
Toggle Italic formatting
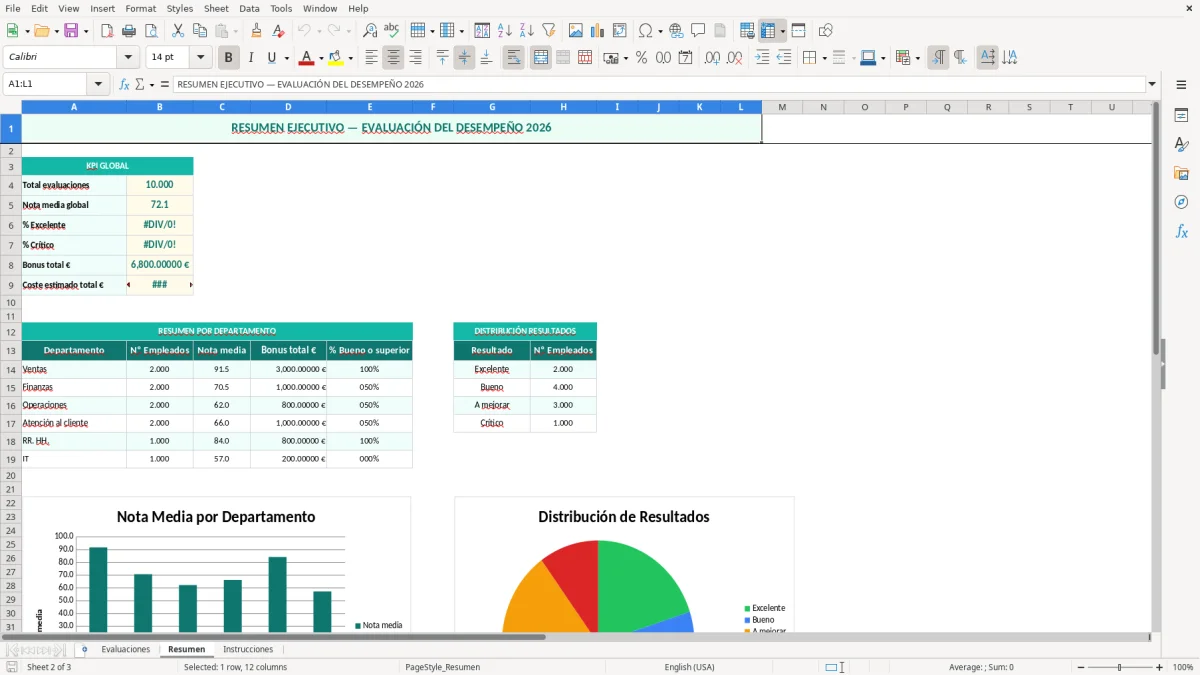(250, 58)
